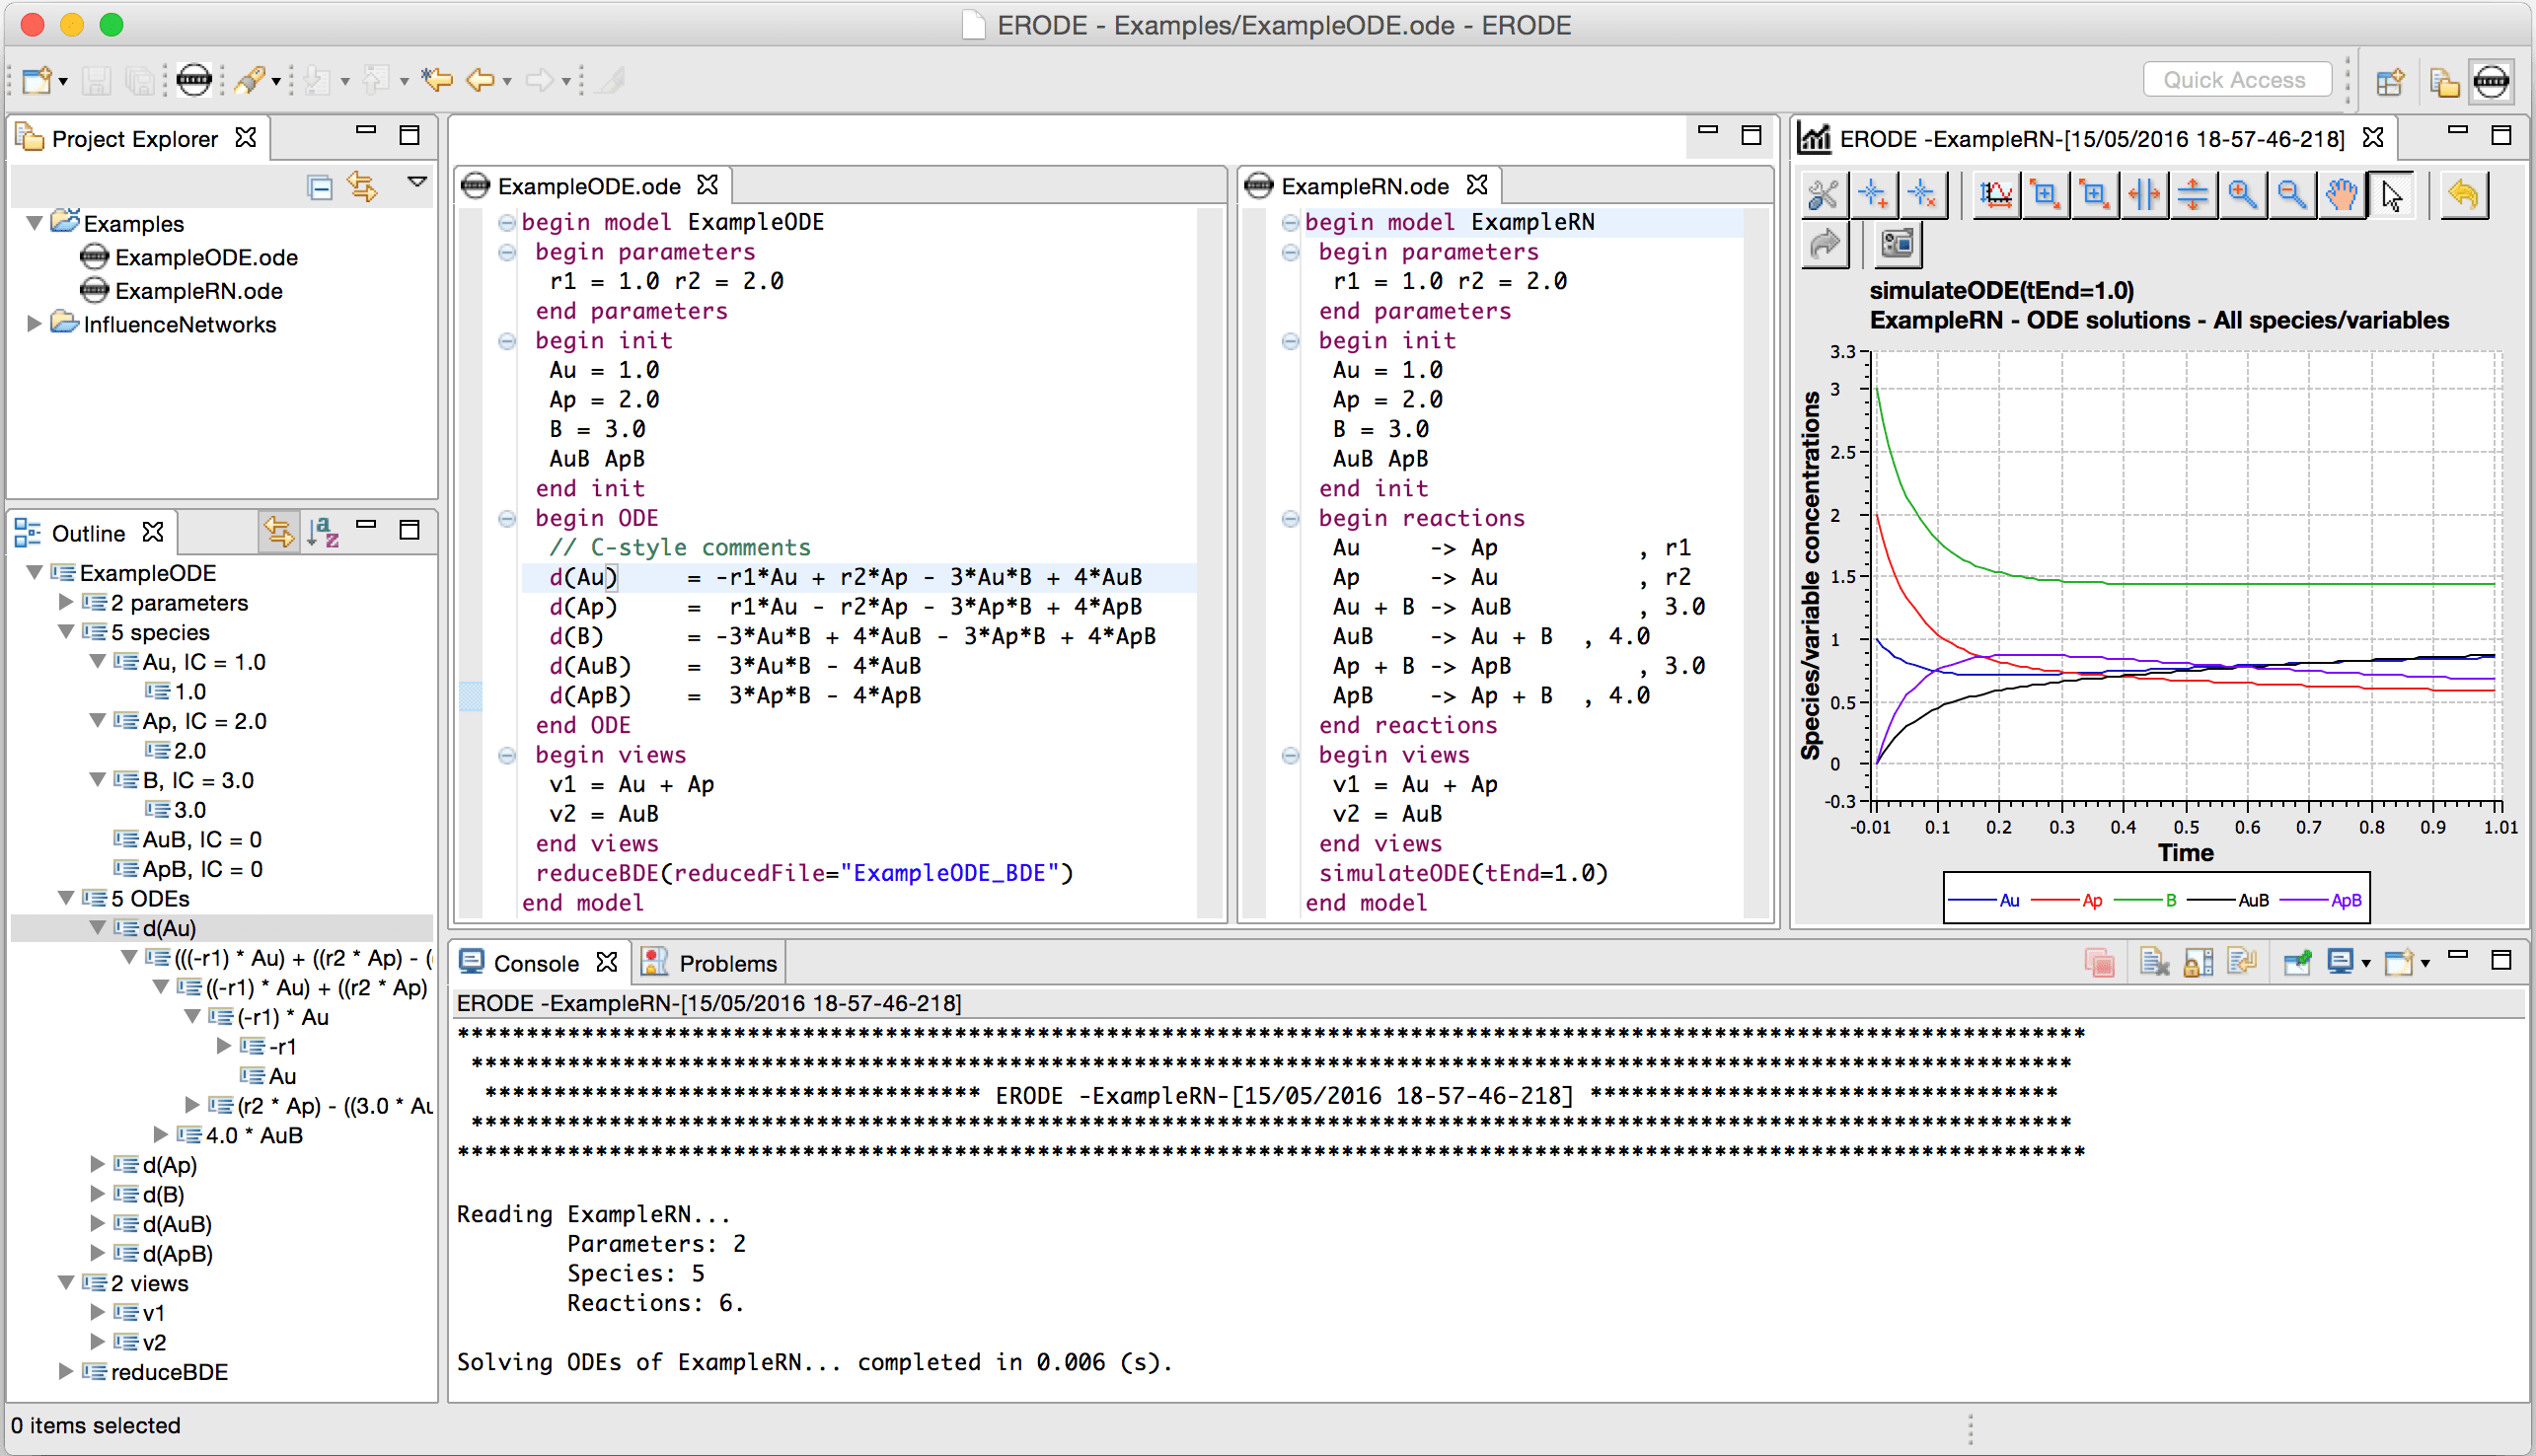2536x1456 pixels.
Task: Click the zoom in magnifier on chart toolbar
Action: [x=2241, y=194]
